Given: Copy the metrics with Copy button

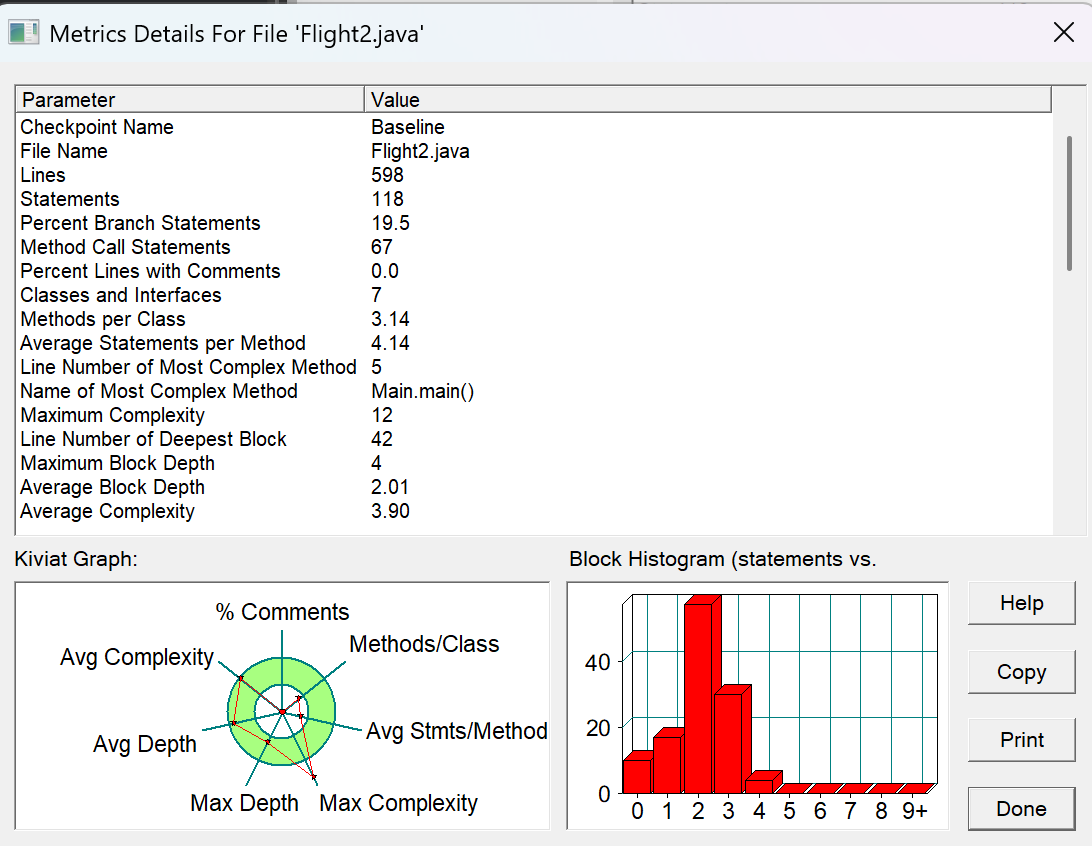Looking at the screenshot, I should pyautogui.click(x=1021, y=672).
